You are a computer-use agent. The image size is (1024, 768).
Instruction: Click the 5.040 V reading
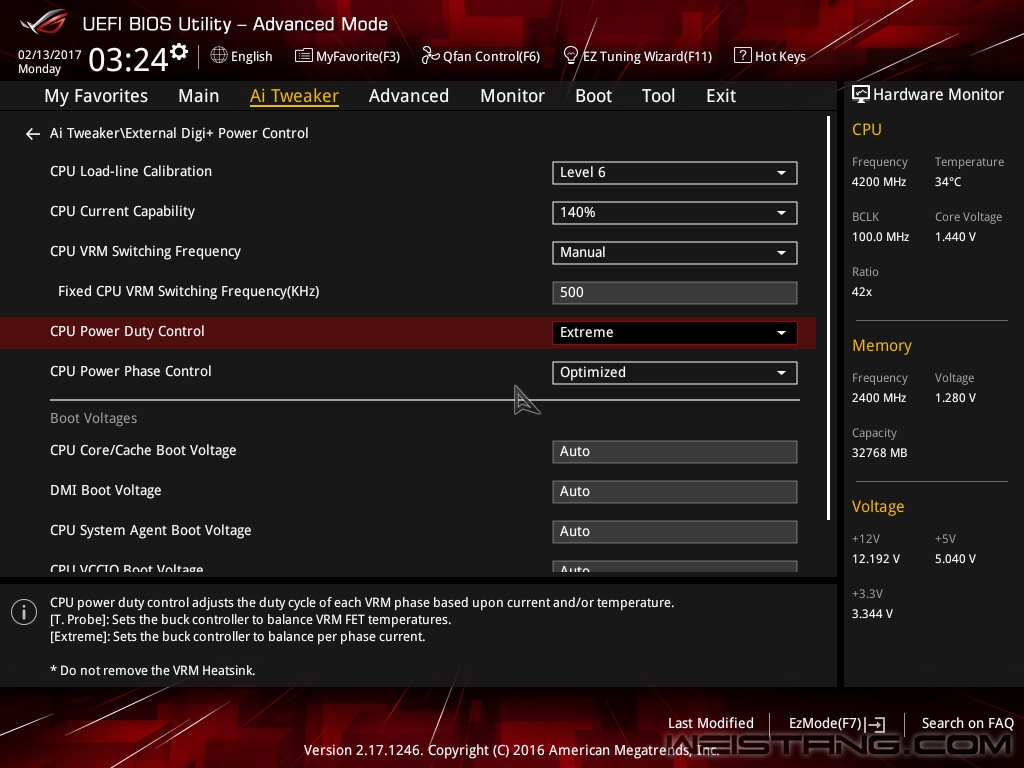tap(955, 559)
